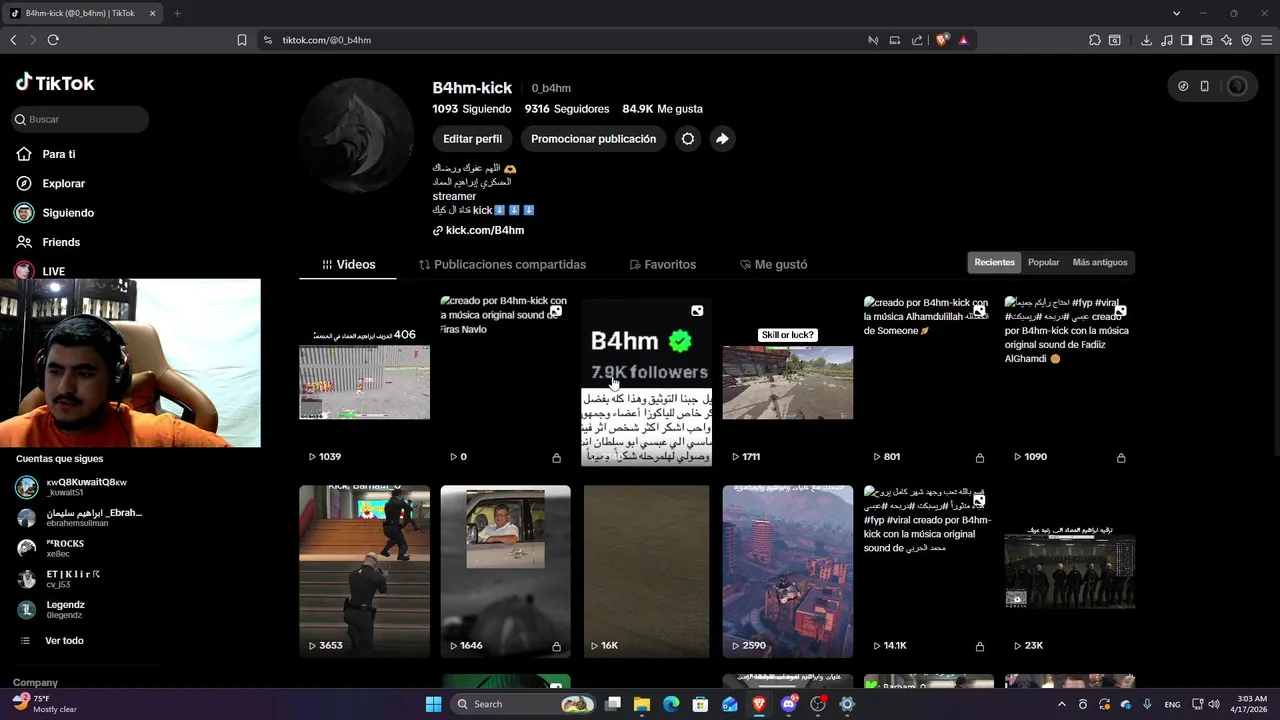Open the Windows Start menu
The height and width of the screenshot is (720, 1280).
coord(433,704)
